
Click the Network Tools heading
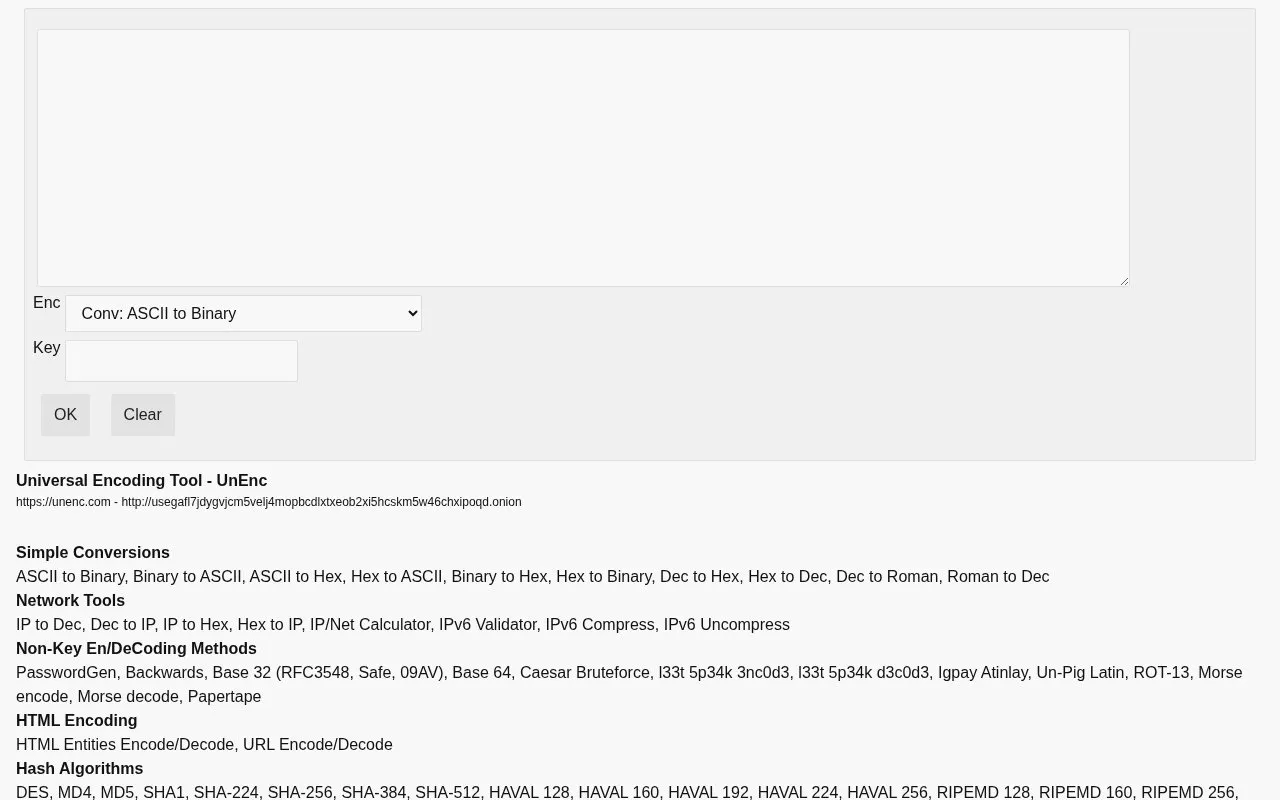[70, 601]
